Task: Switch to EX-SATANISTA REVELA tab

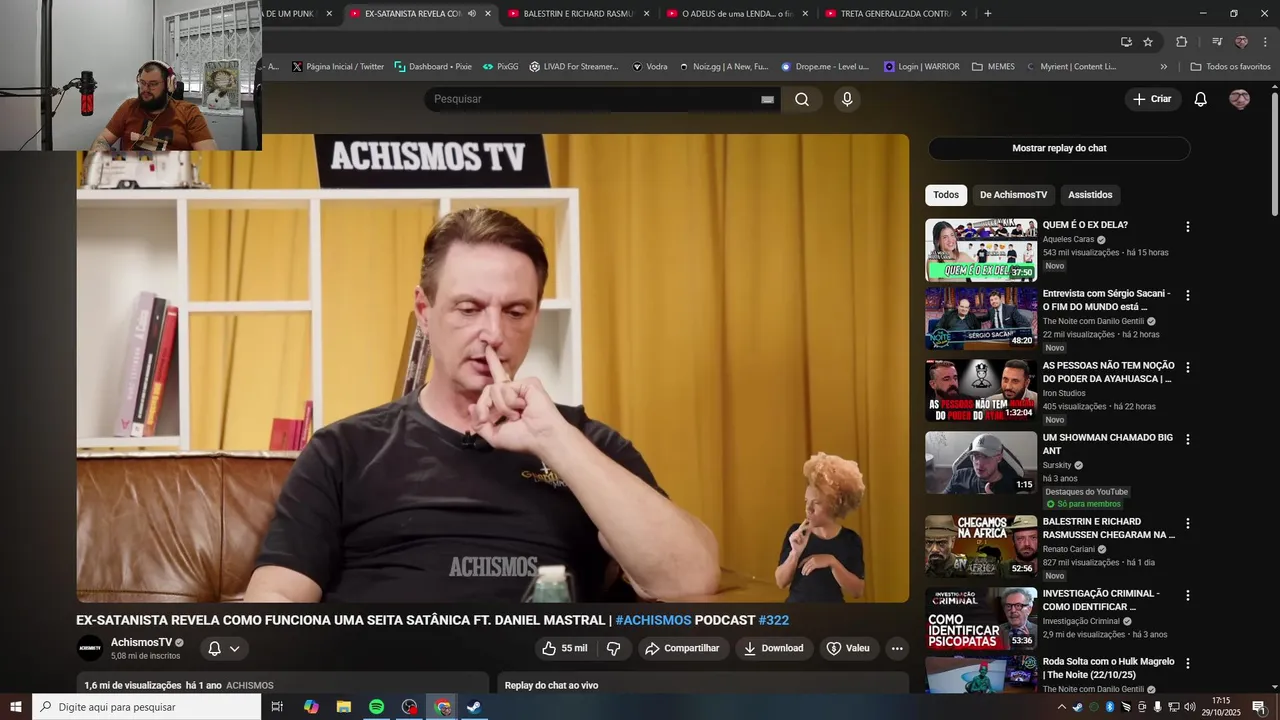Action: point(421,13)
